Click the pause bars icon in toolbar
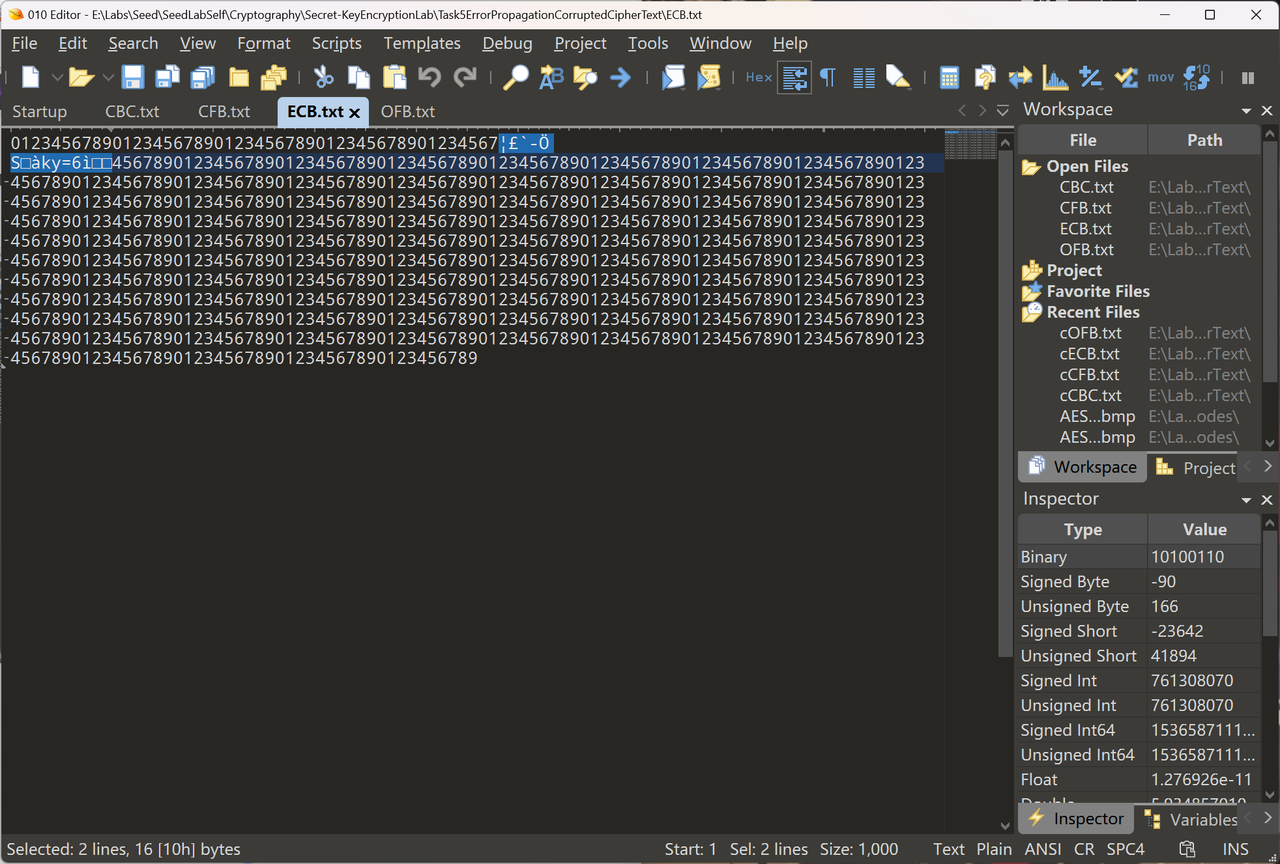Screen dimensions: 1280x864 pos(1248,77)
